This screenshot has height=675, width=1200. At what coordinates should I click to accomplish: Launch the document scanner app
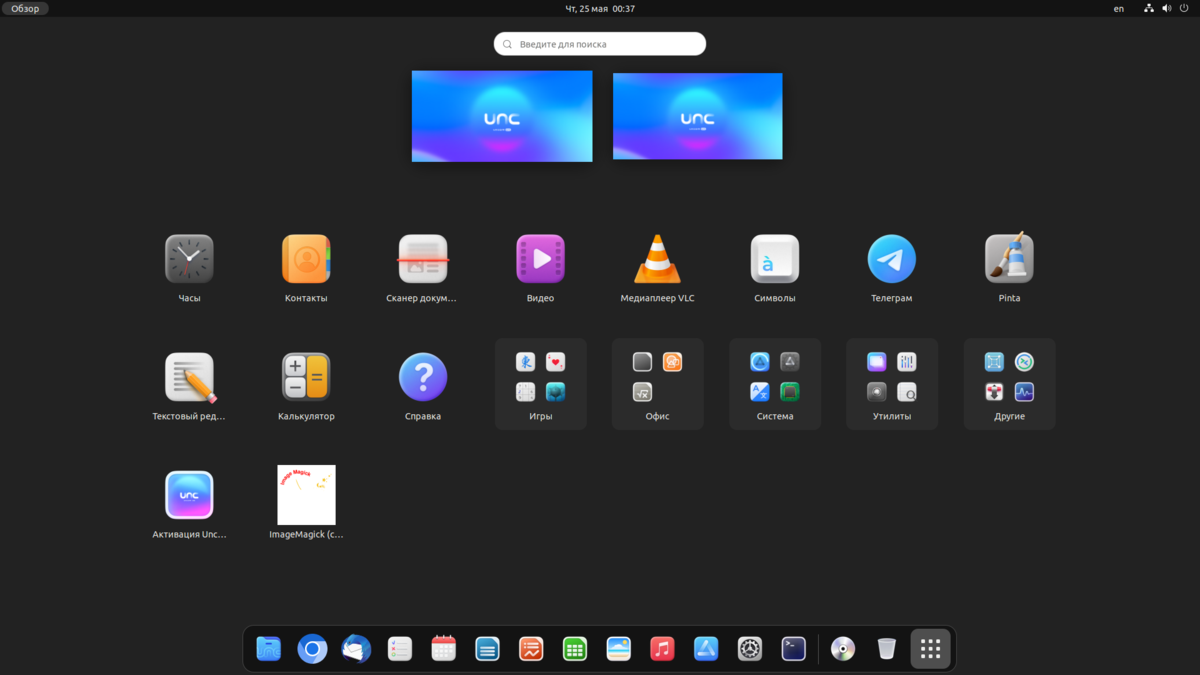[423, 258]
